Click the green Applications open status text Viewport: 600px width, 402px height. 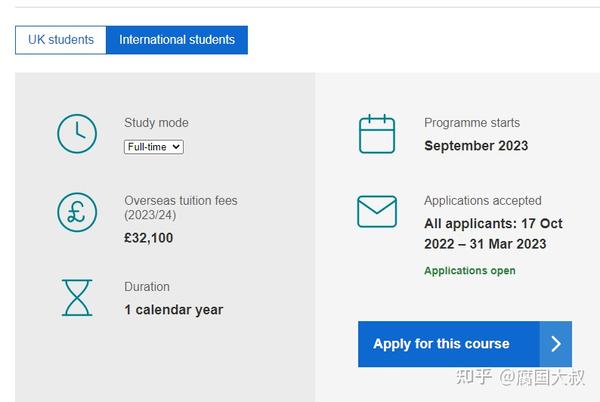click(470, 271)
